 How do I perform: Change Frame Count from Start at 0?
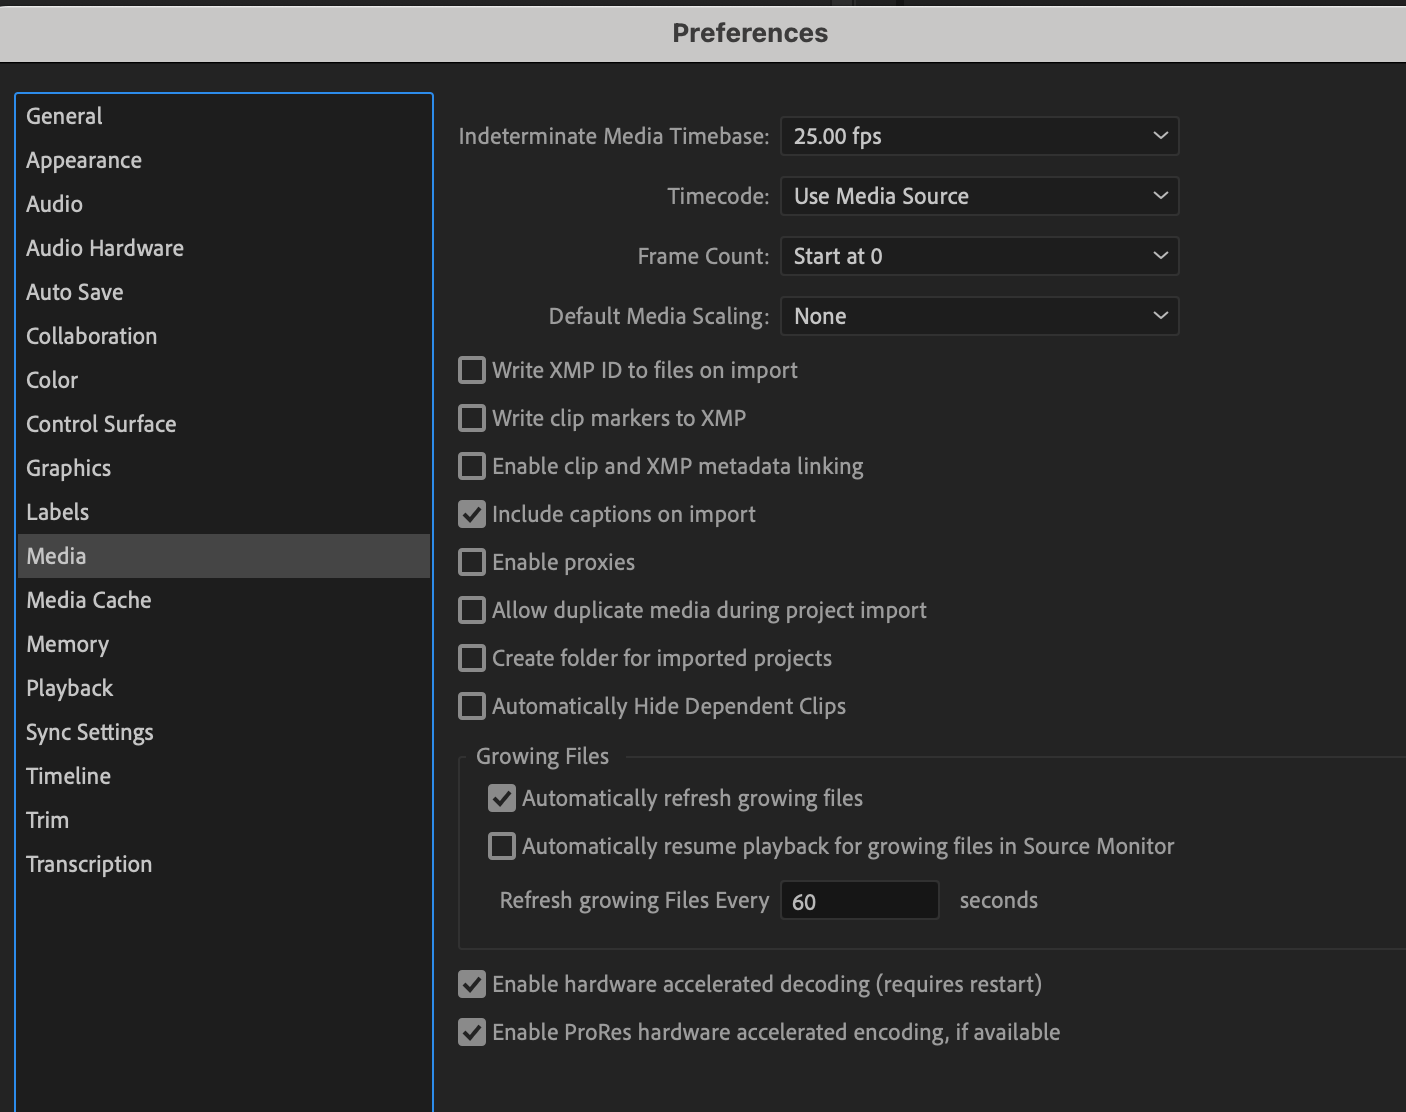coord(979,256)
